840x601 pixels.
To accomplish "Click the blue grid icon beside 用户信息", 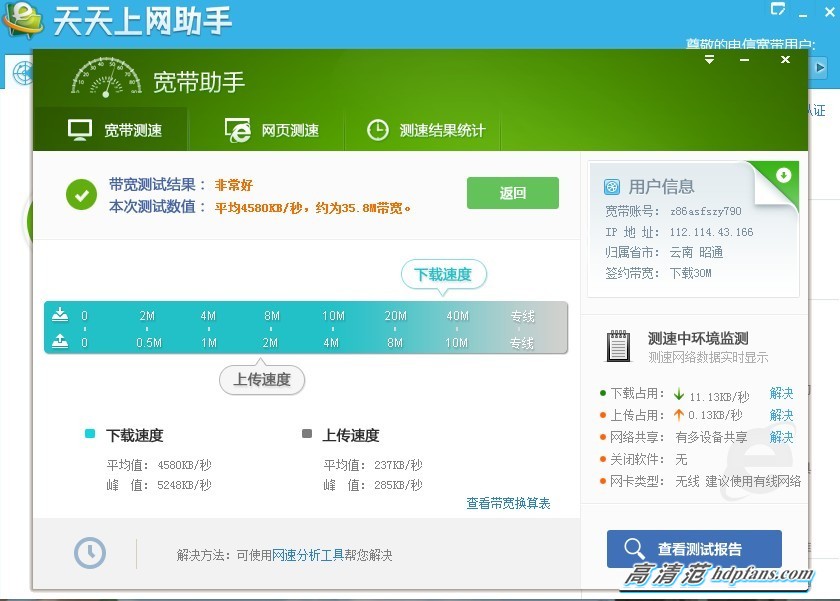I will [x=611, y=185].
